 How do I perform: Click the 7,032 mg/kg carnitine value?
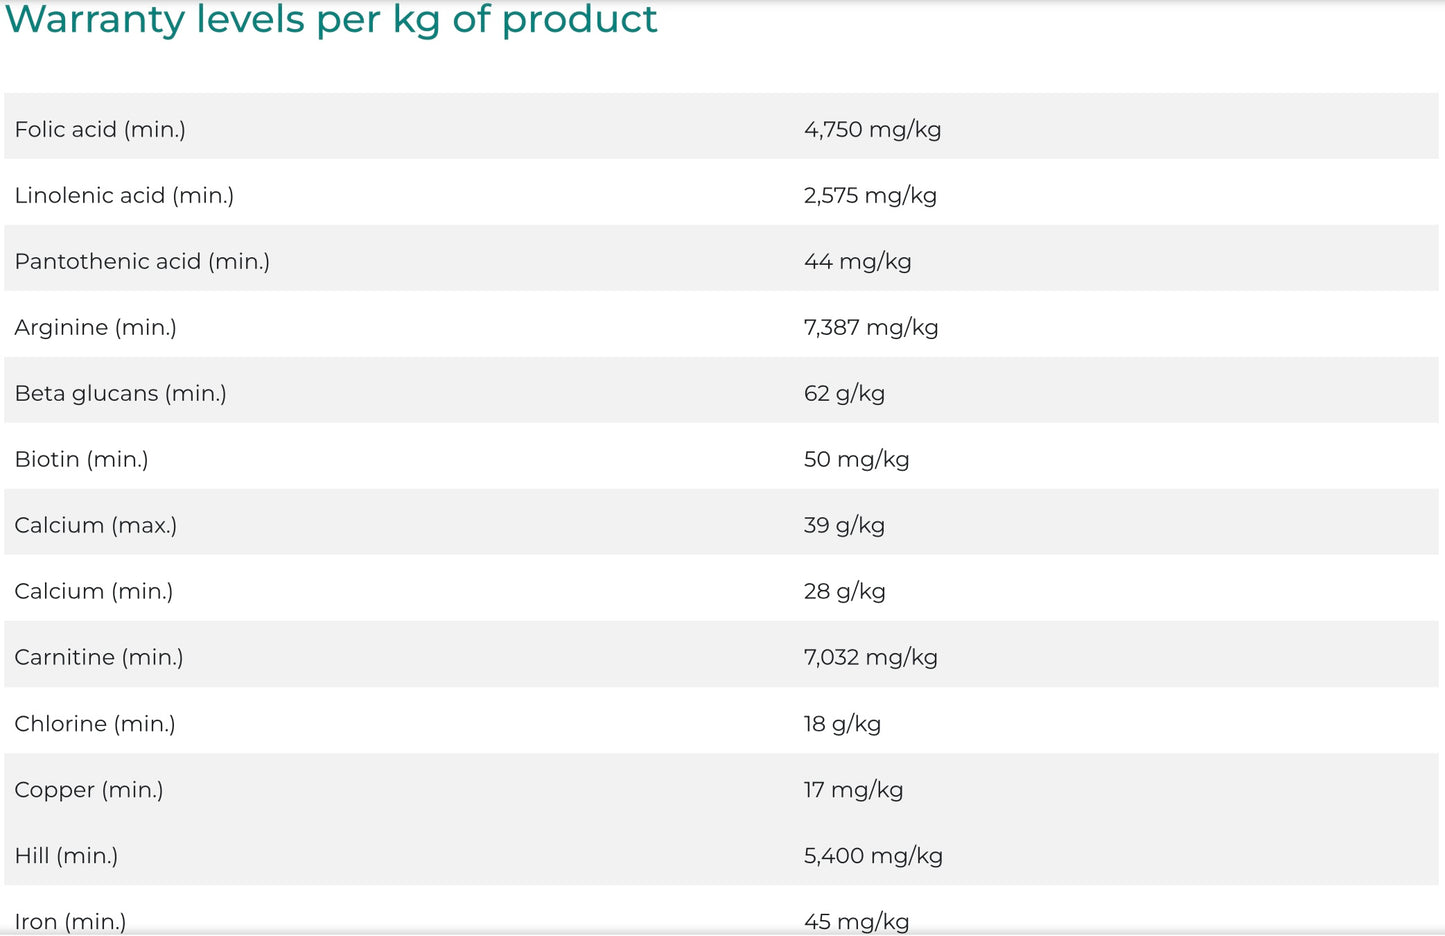click(870, 657)
